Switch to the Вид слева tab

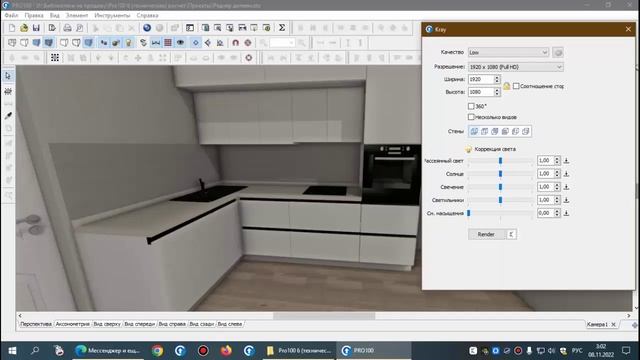pos(230,324)
